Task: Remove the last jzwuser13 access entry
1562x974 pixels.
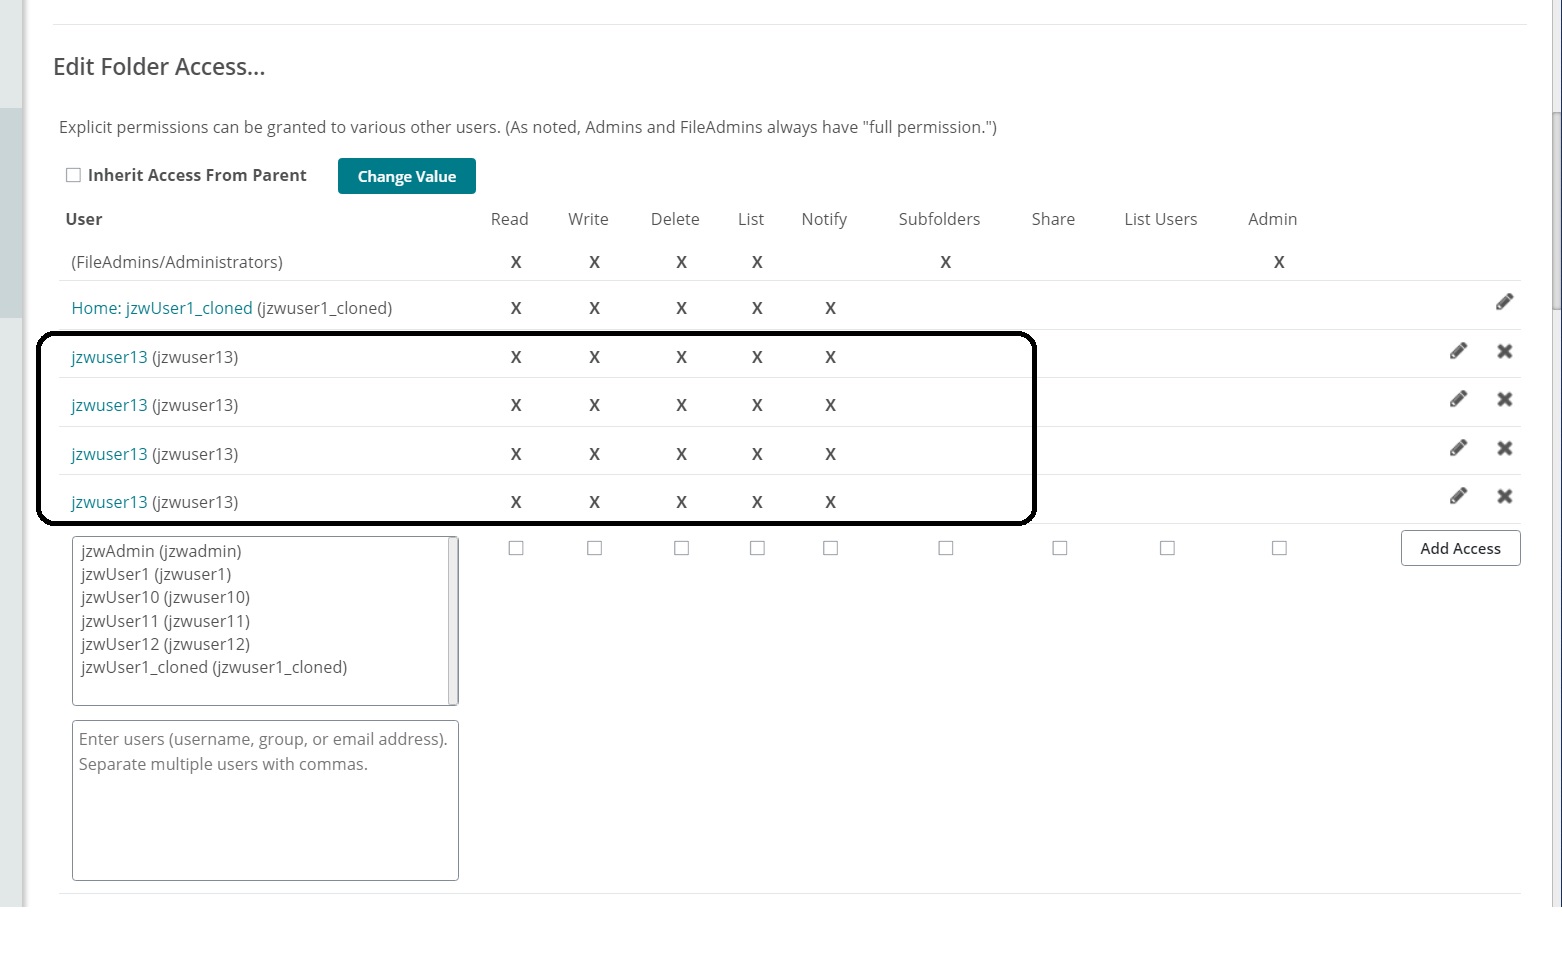Action: click(x=1504, y=496)
